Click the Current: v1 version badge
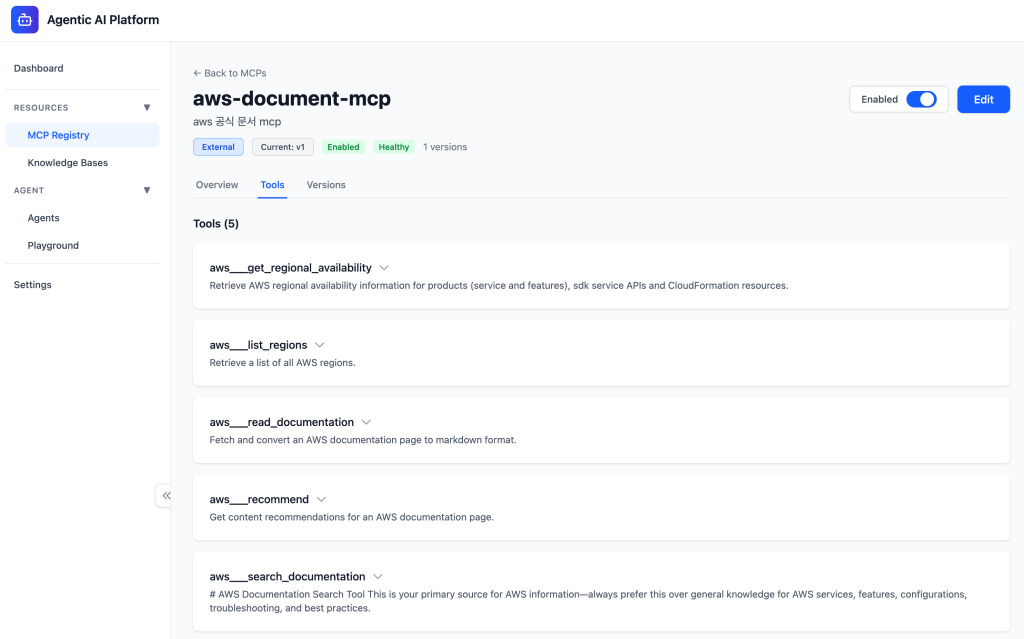1024x639 pixels. tap(282, 147)
